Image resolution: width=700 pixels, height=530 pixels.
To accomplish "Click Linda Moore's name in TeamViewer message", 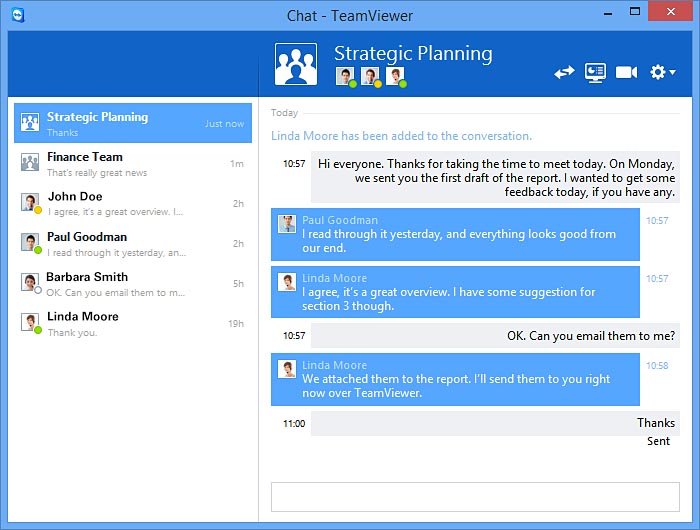I will (334, 365).
